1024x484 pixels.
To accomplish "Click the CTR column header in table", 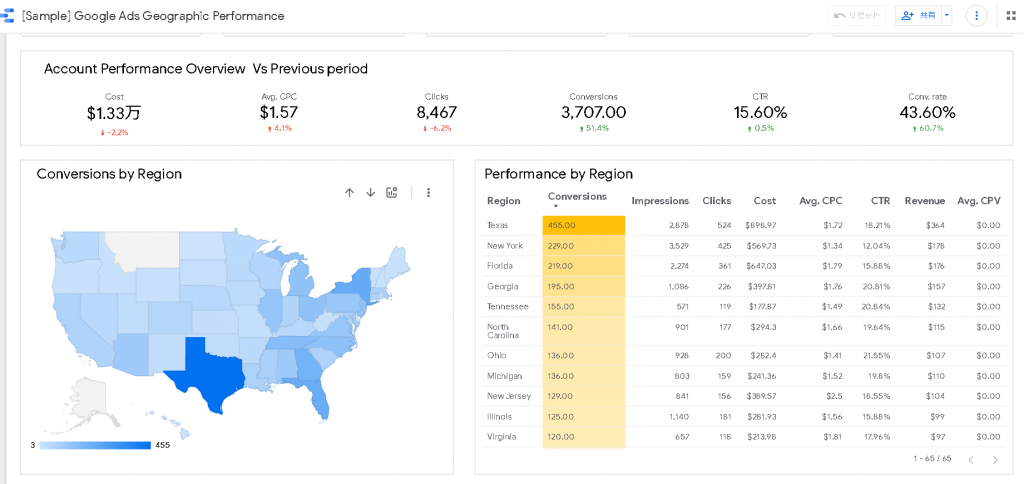I will pyautogui.click(x=879, y=201).
